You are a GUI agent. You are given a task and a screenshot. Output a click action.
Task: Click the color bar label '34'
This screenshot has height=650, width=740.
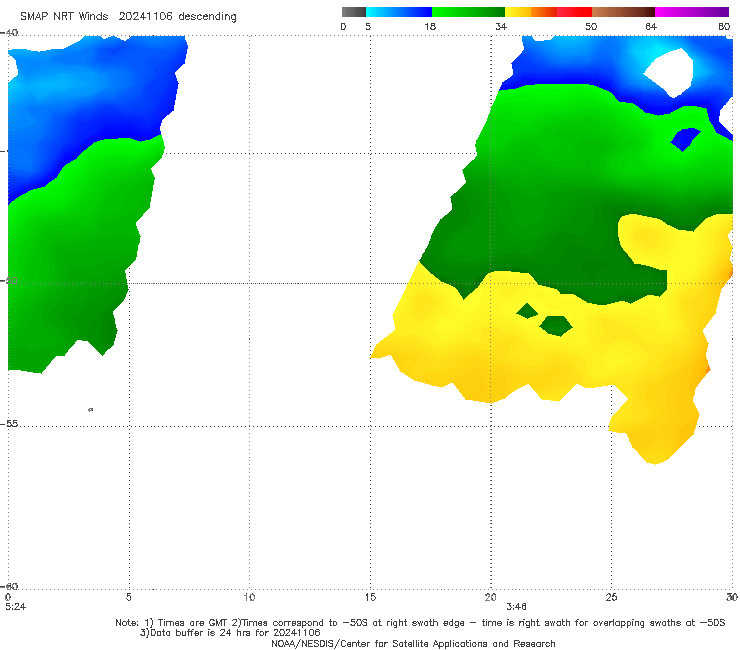tap(501, 27)
